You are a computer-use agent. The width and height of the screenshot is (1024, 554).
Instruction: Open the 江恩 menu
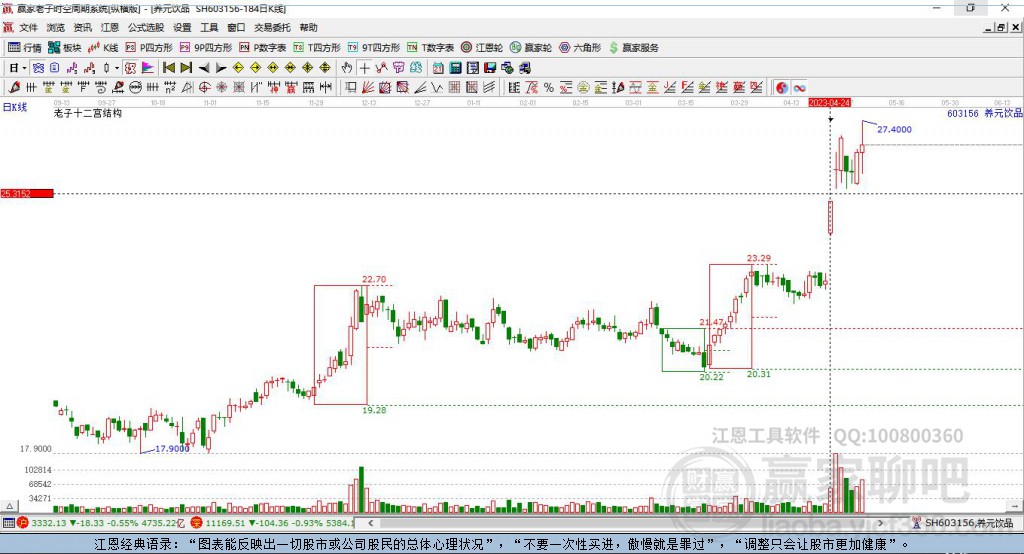[110, 27]
